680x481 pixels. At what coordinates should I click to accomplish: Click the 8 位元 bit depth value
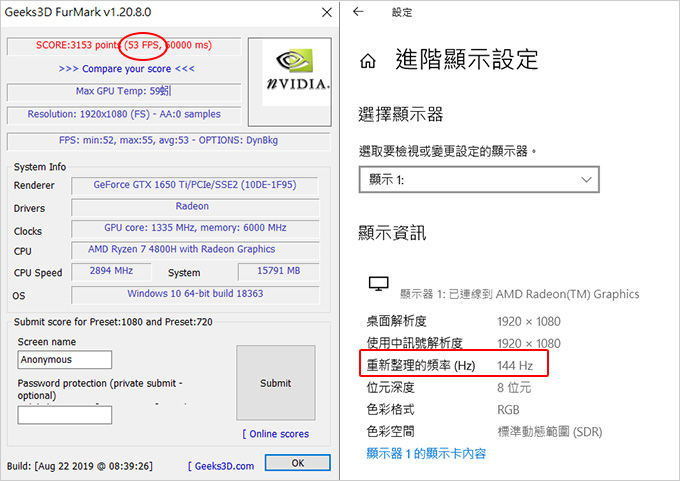point(514,387)
